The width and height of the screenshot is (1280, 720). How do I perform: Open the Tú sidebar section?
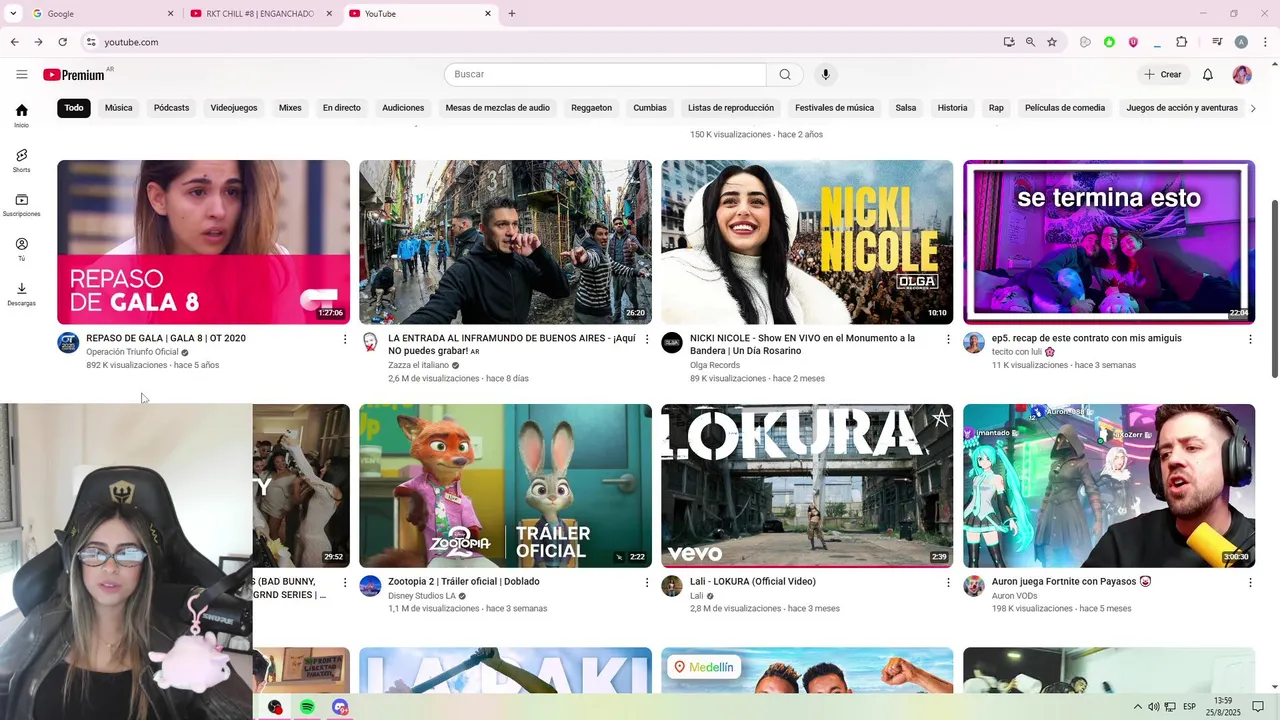pyautogui.click(x=21, y=249)
